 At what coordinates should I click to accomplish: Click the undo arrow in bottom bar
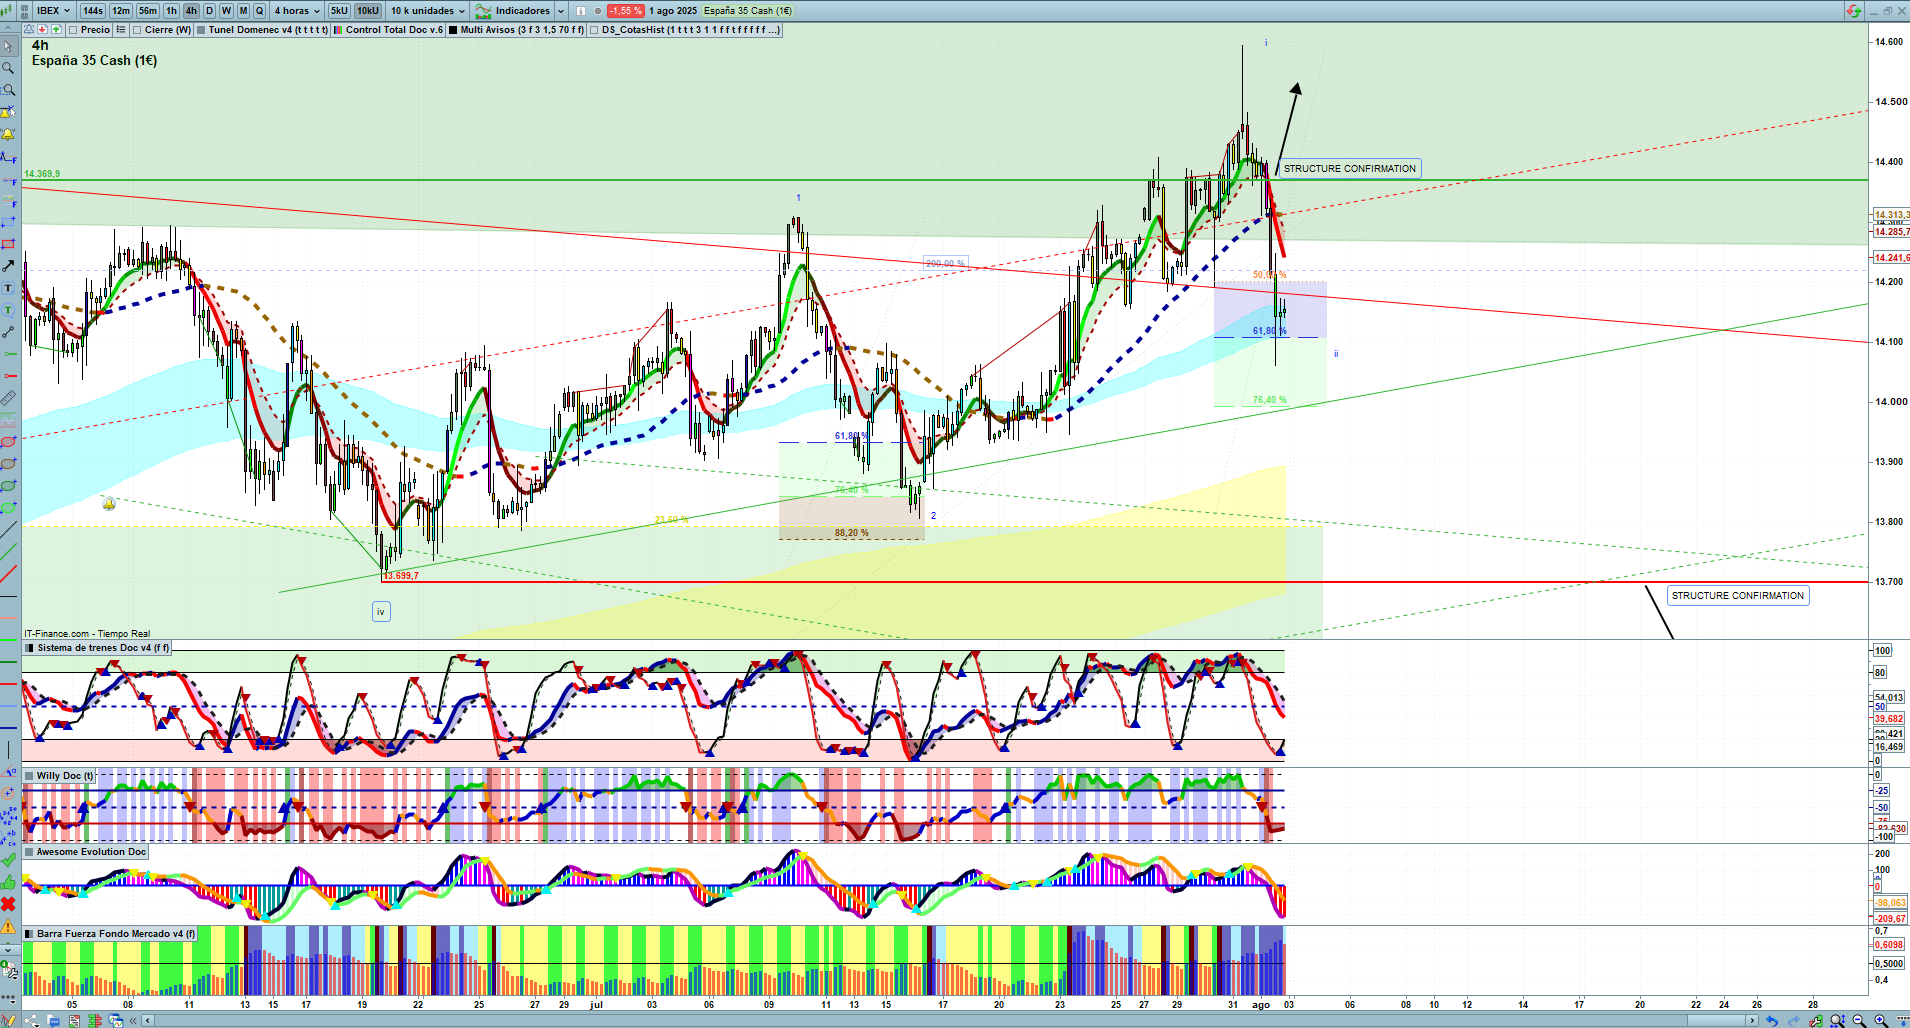(1771, 1021)
